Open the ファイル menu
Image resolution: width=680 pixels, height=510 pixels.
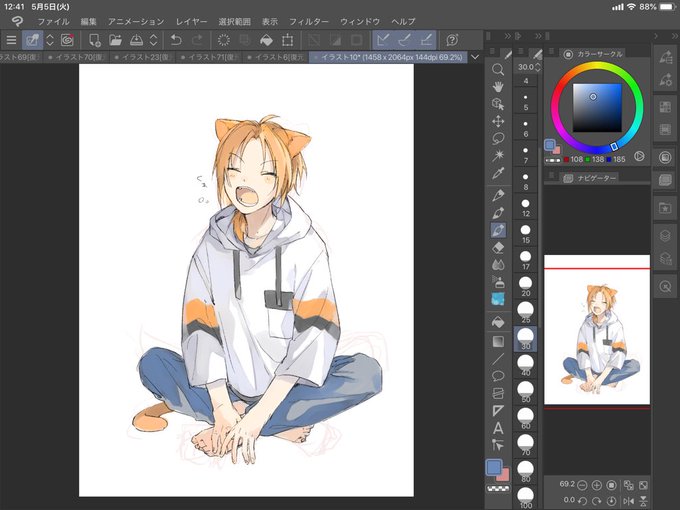point(53,21)
